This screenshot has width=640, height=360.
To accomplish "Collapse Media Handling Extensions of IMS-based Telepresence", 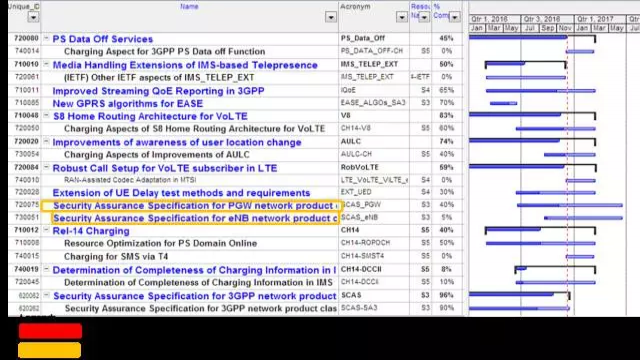I will click(x=46, y=64).
